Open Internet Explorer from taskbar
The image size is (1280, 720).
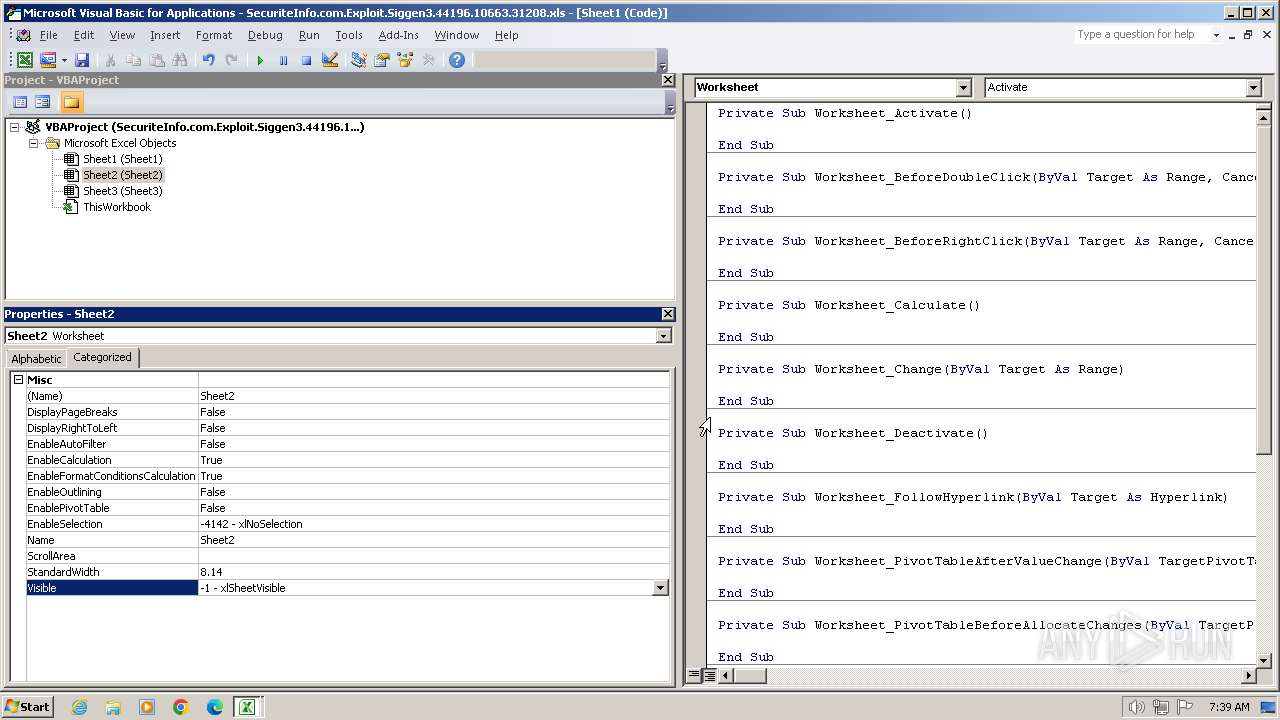[79, 707]
